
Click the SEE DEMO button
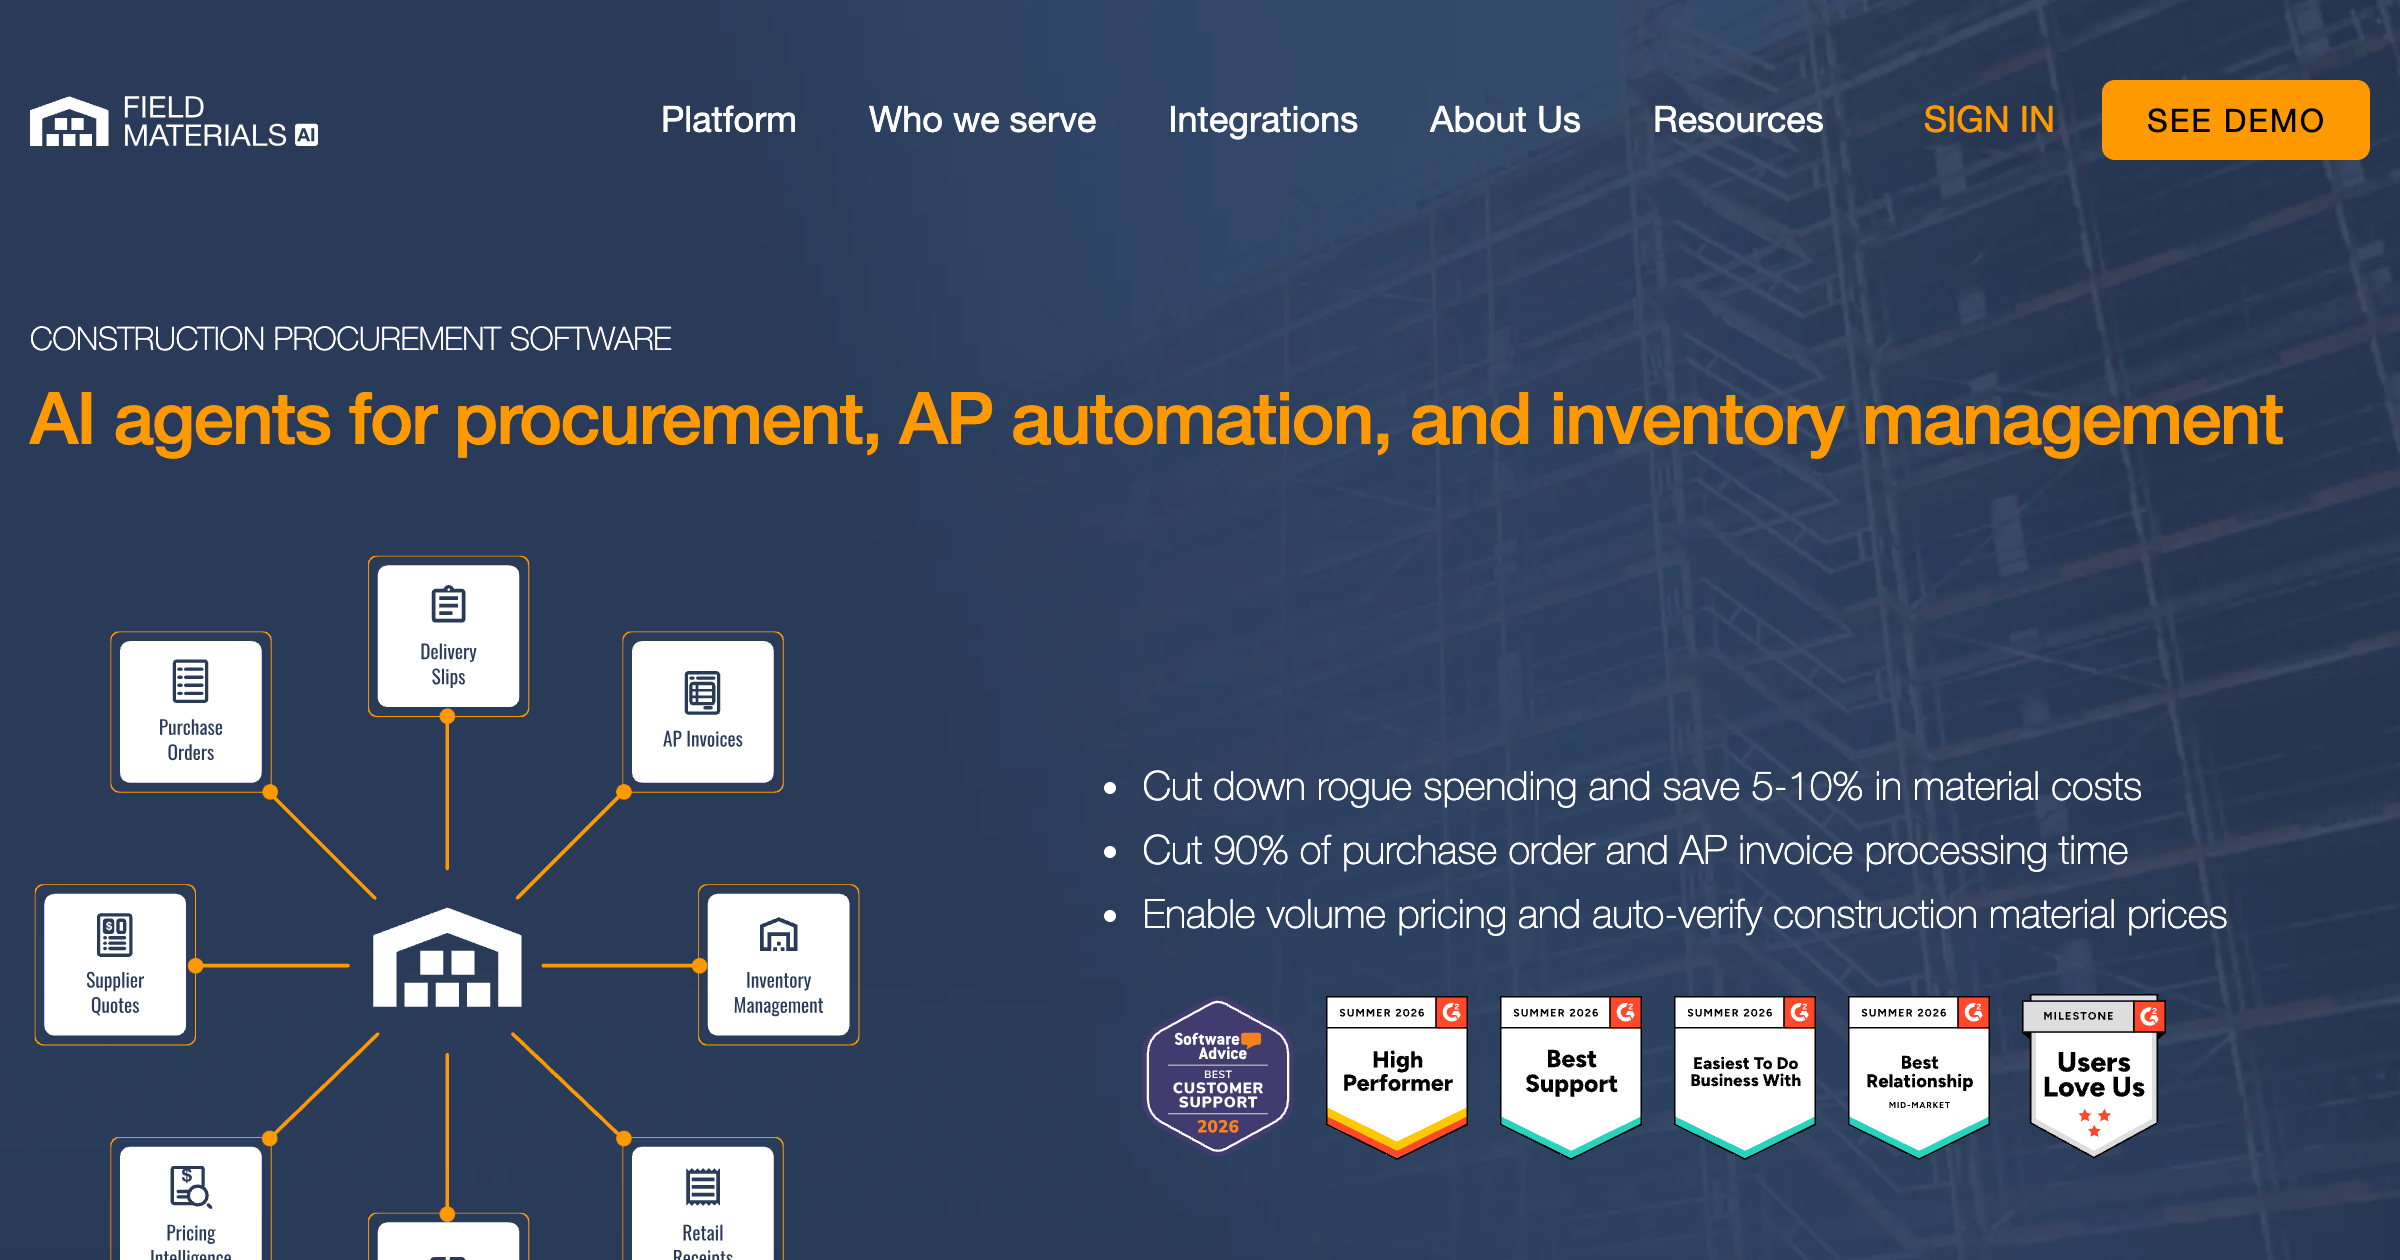(x=2235, y=120)
